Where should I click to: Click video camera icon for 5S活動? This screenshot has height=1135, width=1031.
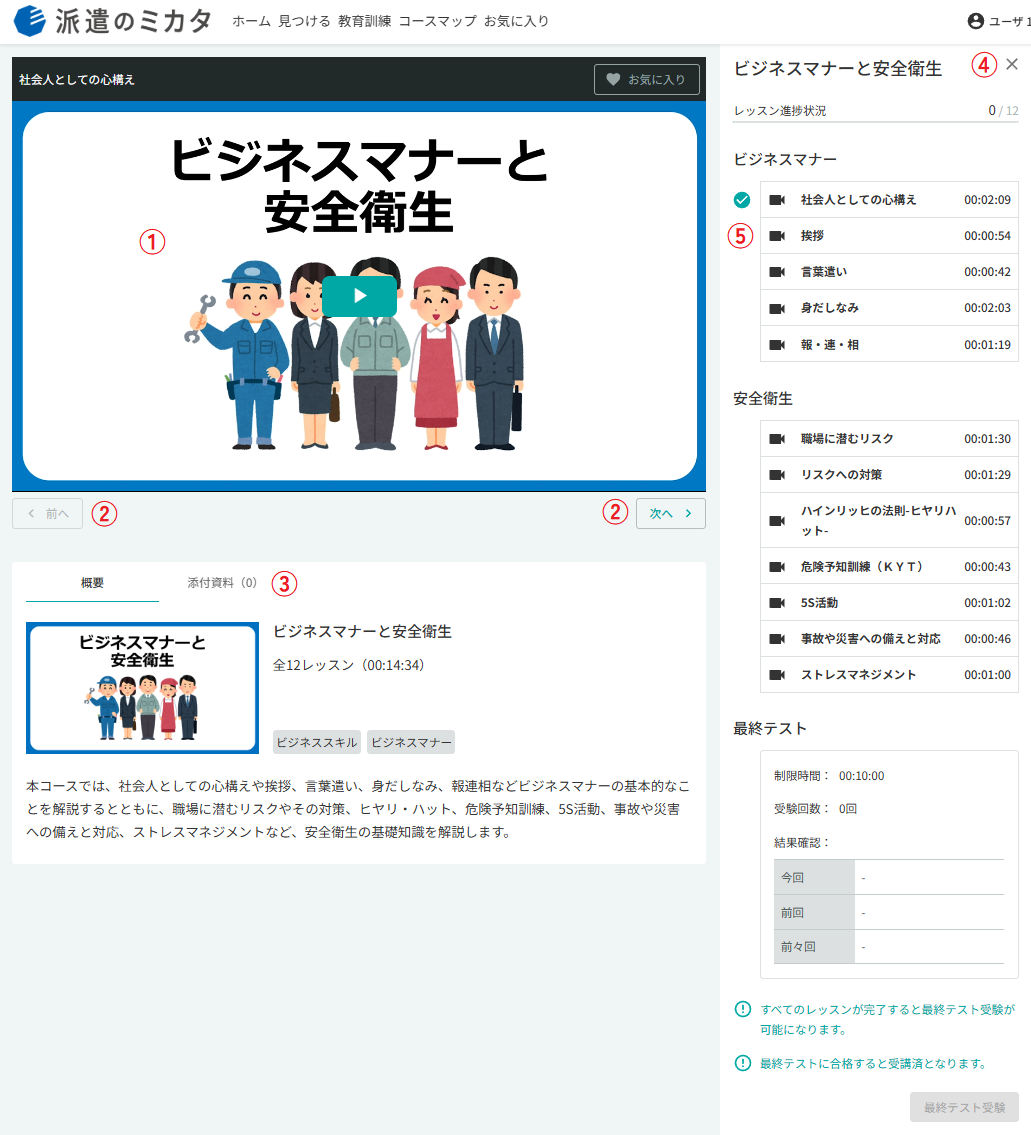click(777, 603)
